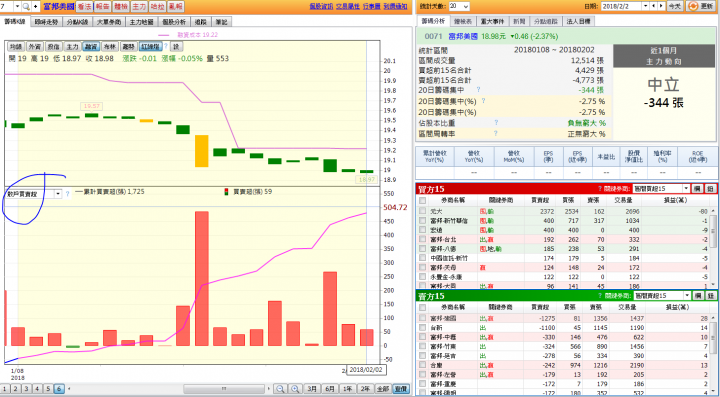Screen dimensions: 720x397
Task: Select the 1年 time range button
Action: pos(348,389)
